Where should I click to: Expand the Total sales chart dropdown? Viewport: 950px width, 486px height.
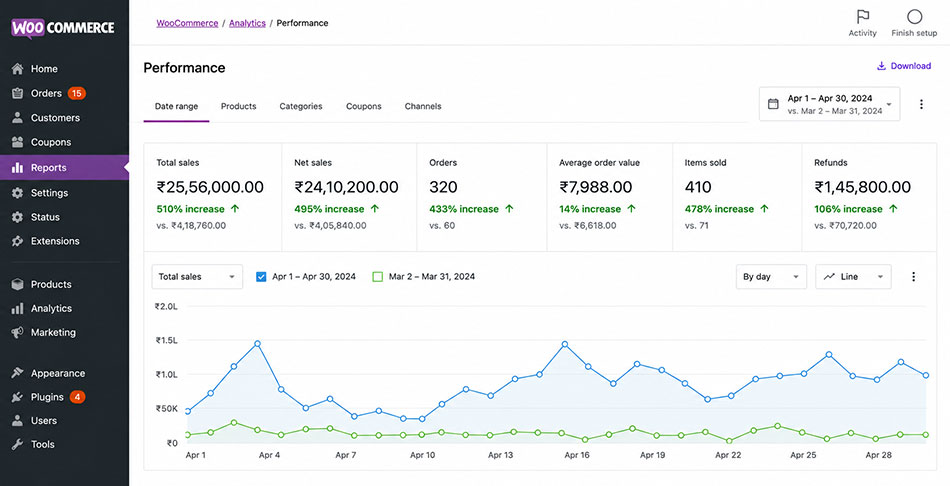tap(197, 276)
